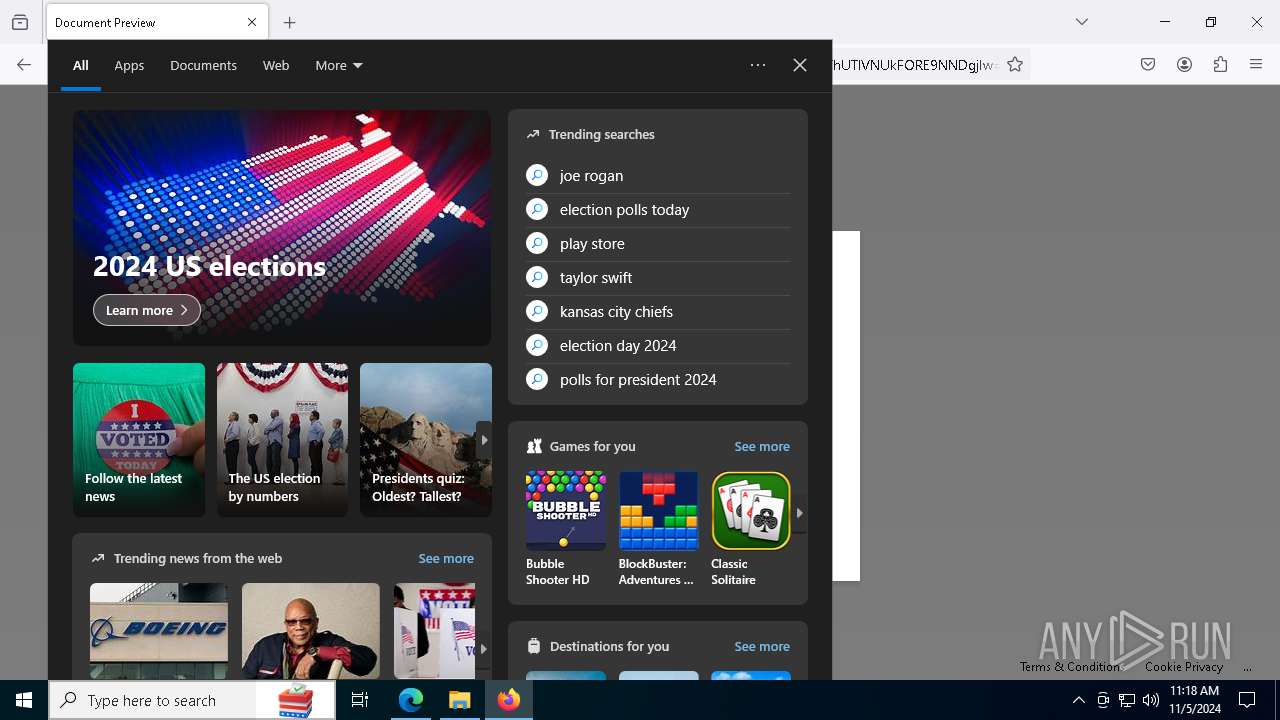Viewport: 1280px width, 720px height.
Task: Open search panel options ellipsis
Action: point(758,65)
